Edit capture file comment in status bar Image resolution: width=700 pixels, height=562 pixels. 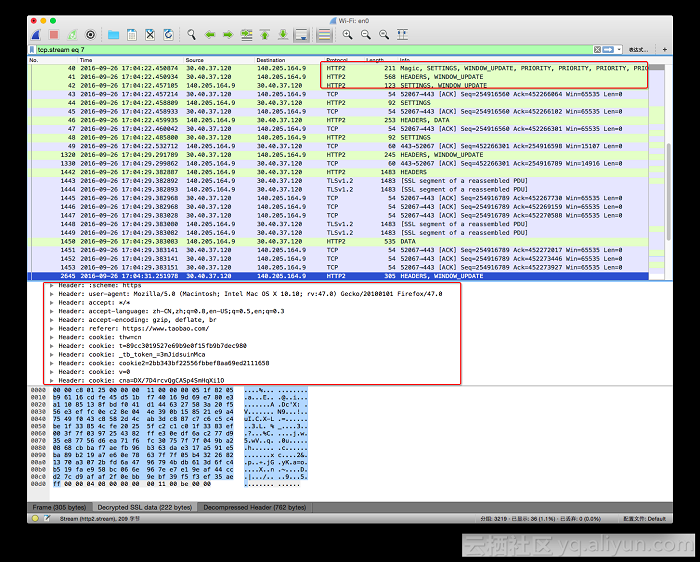[47, 518]
